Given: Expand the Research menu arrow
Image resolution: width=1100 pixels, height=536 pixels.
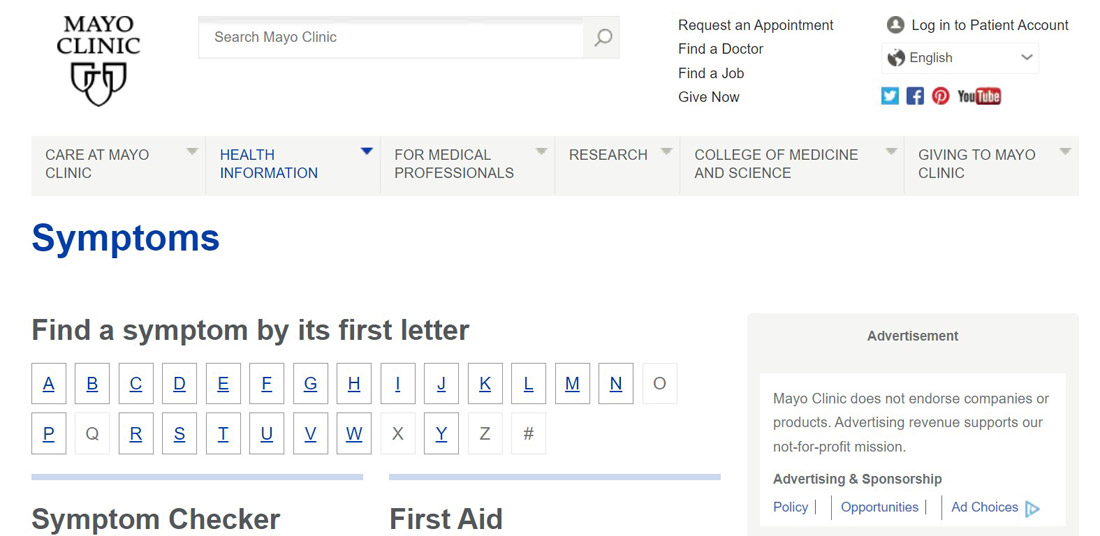Looking at the screenshot, I should point(667,152).
